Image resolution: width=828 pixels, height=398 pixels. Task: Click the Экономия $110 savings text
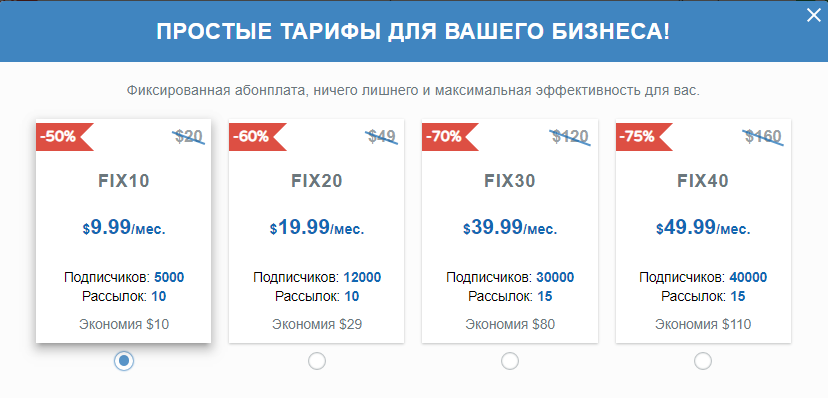tap(703, 324)
